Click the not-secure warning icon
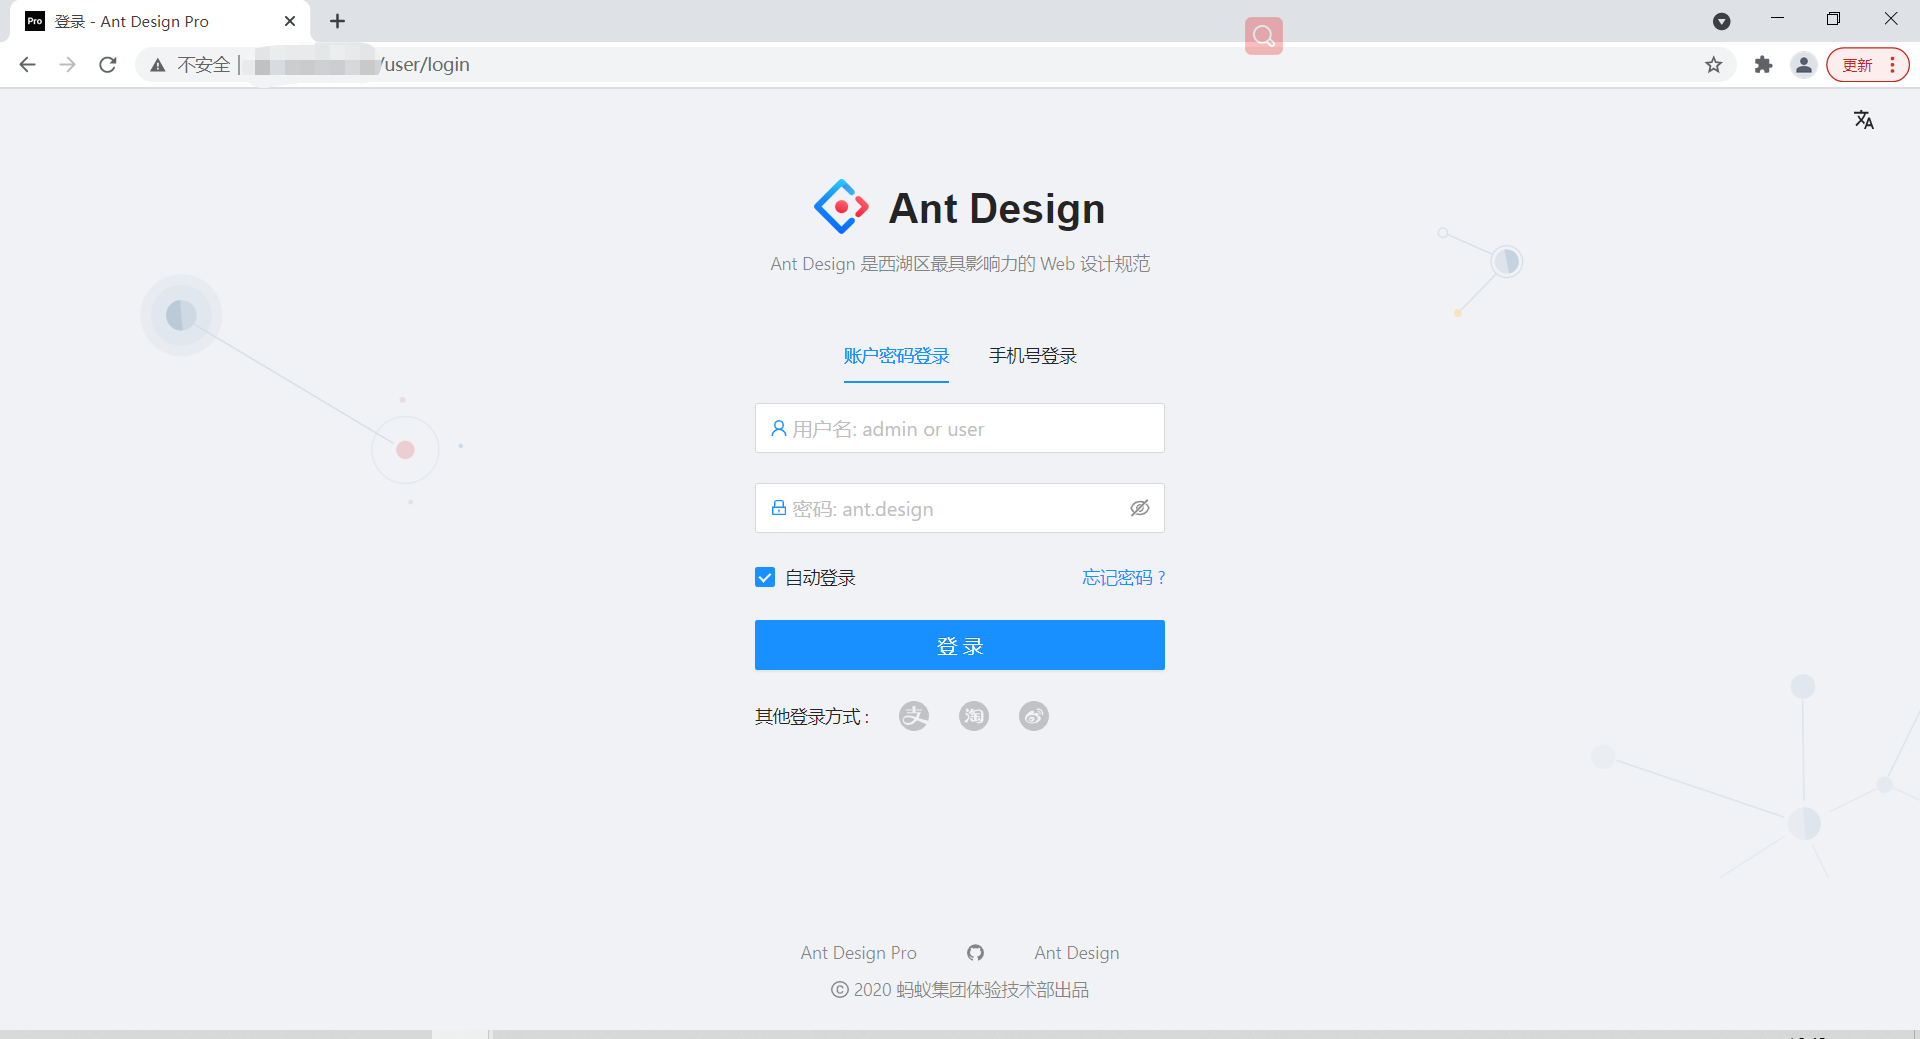This screenshot has height=1039, width=1920. coord(157,65)
